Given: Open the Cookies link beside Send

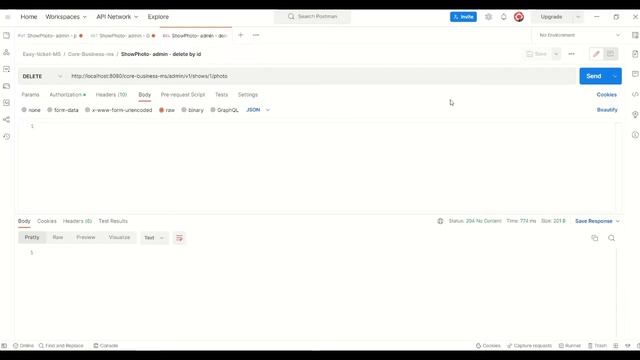Looking at the screenshot, I should point(607,95).
